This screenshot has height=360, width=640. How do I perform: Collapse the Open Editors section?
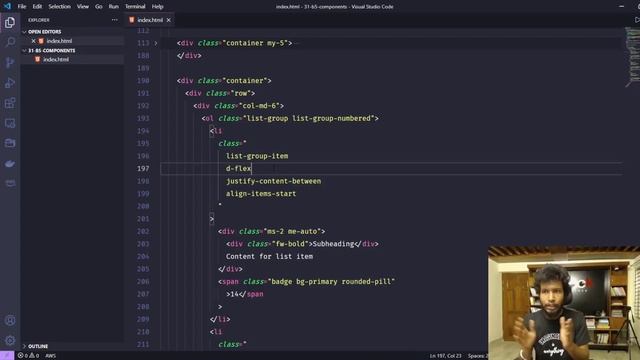pyautogui.click(x=44, y=31)
